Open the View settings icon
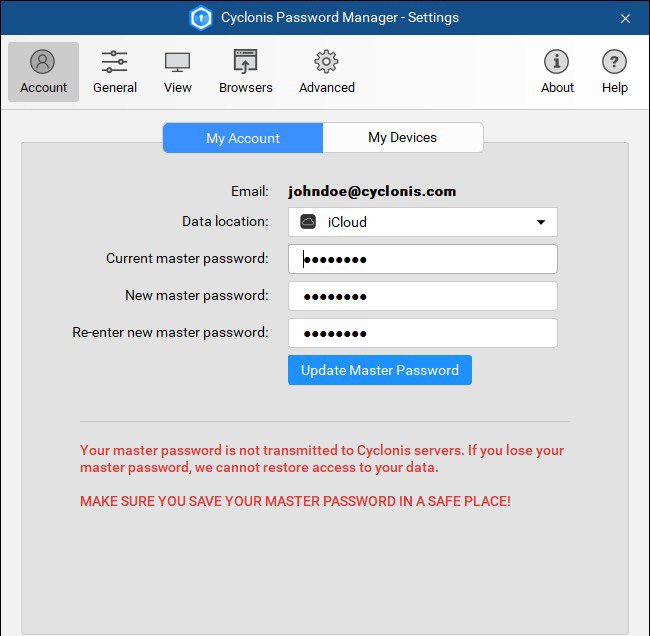This screenshot has width=650, height=636. 178,72
